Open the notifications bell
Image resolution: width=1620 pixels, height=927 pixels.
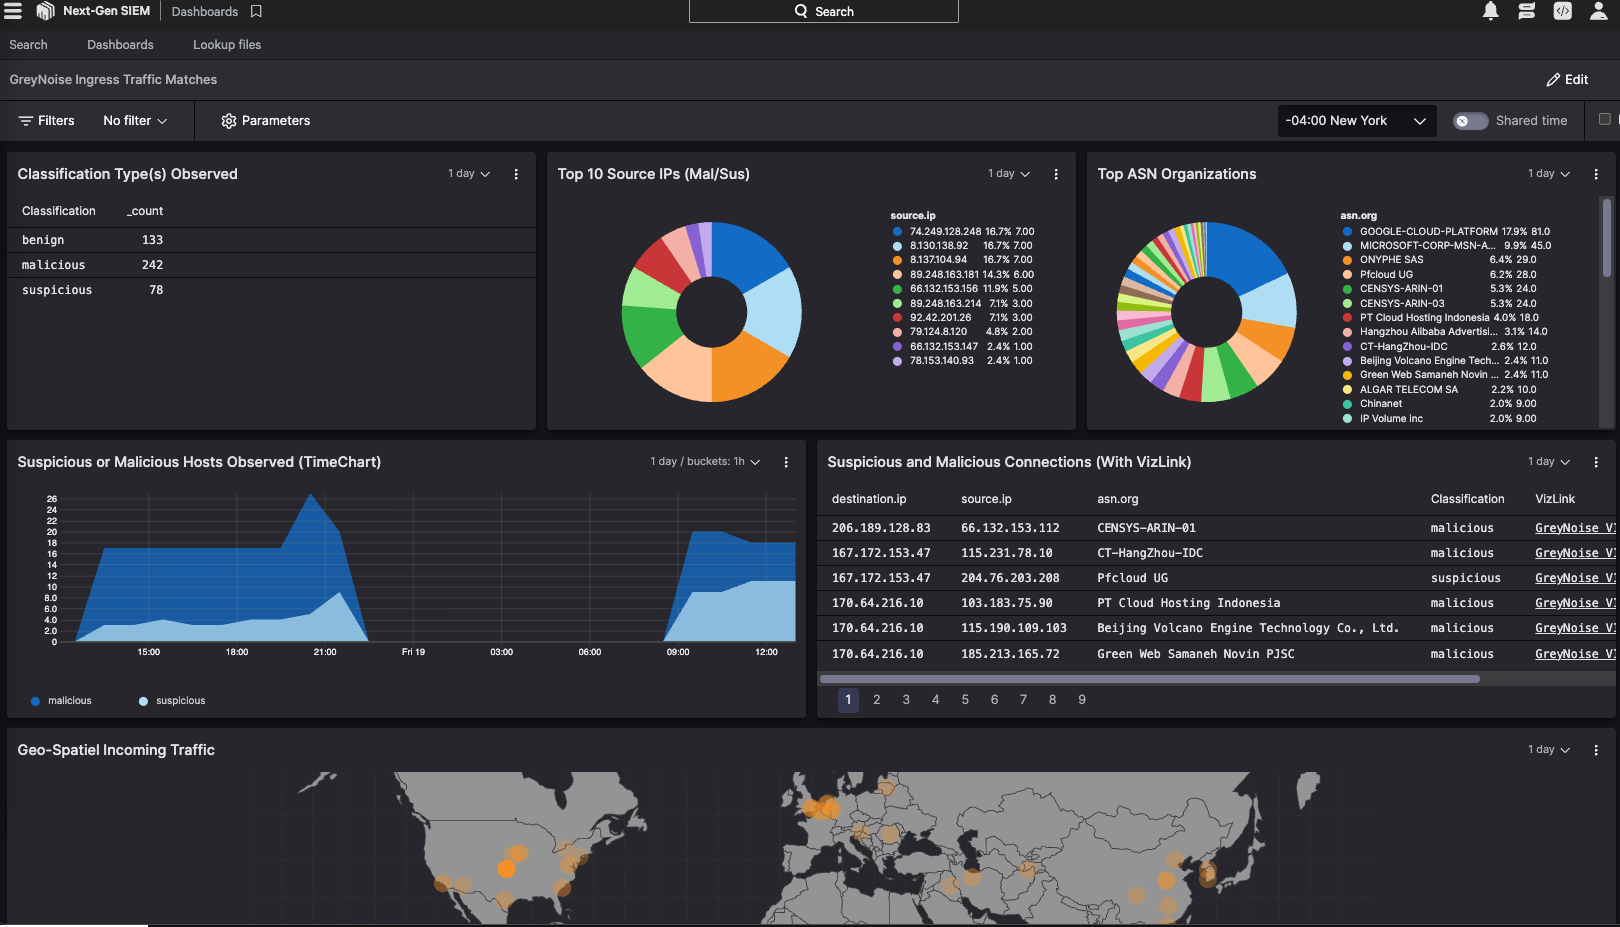(x=1490, y=11)
